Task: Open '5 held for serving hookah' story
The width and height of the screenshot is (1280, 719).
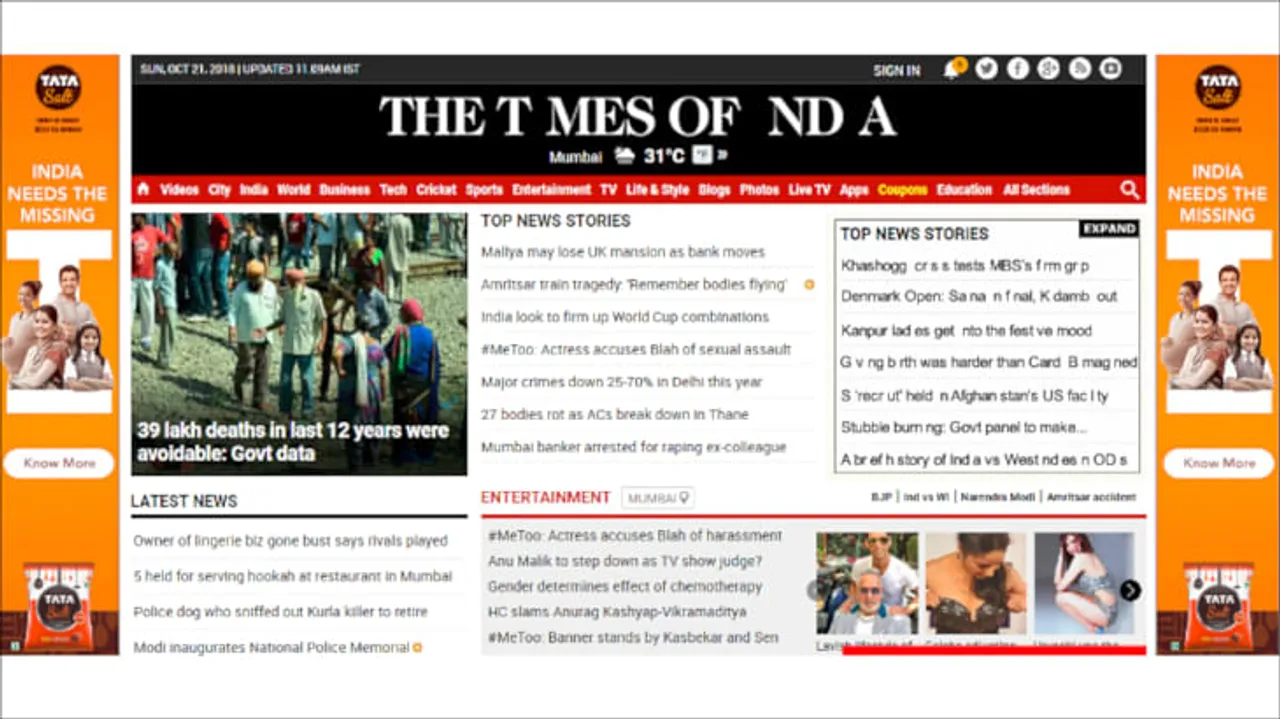Action: point(293,576)
